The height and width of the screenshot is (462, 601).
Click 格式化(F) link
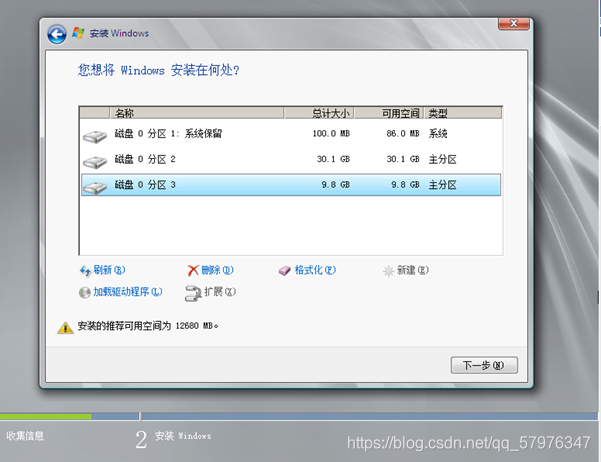315,270
